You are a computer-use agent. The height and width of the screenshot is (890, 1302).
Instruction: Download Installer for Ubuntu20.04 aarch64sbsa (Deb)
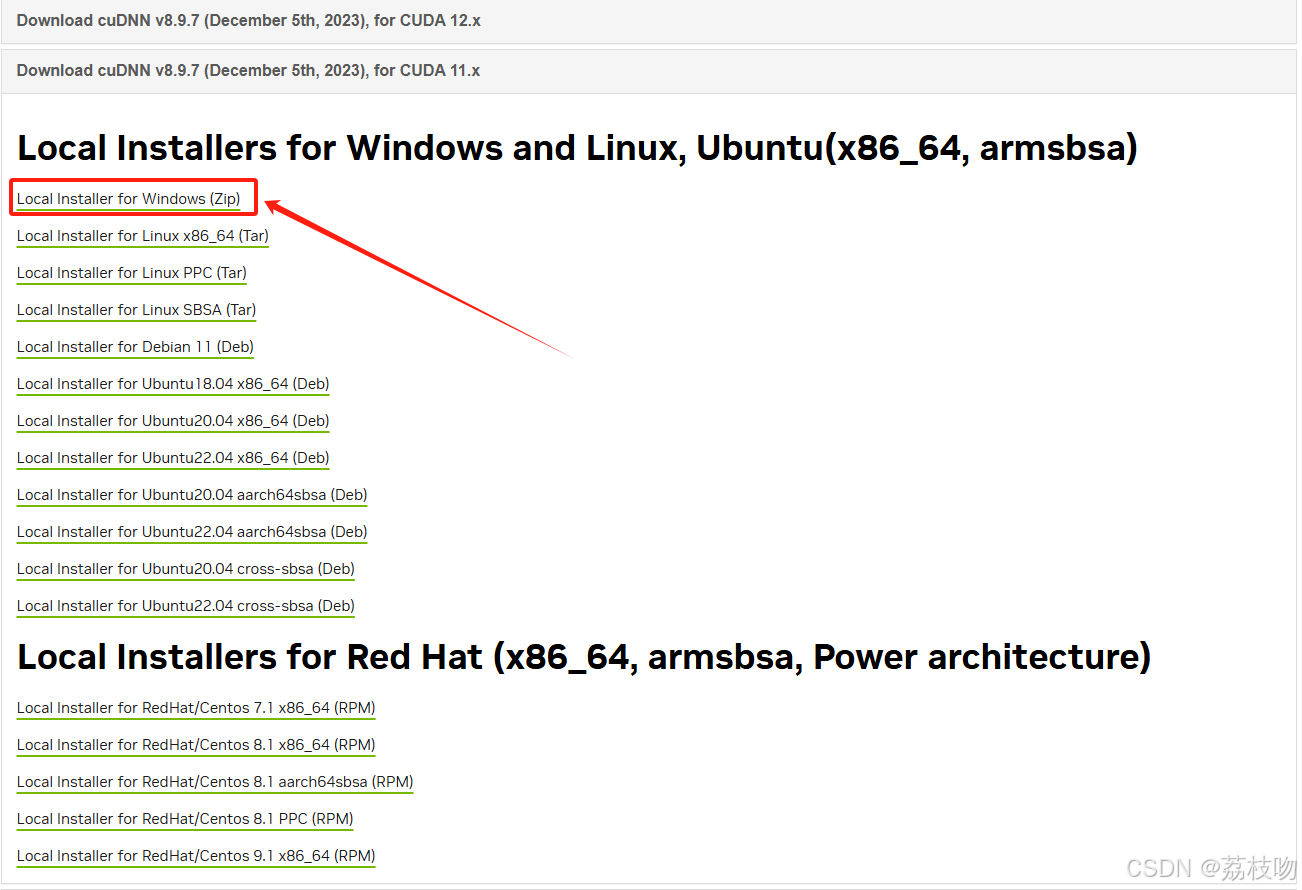pos(192,495)
